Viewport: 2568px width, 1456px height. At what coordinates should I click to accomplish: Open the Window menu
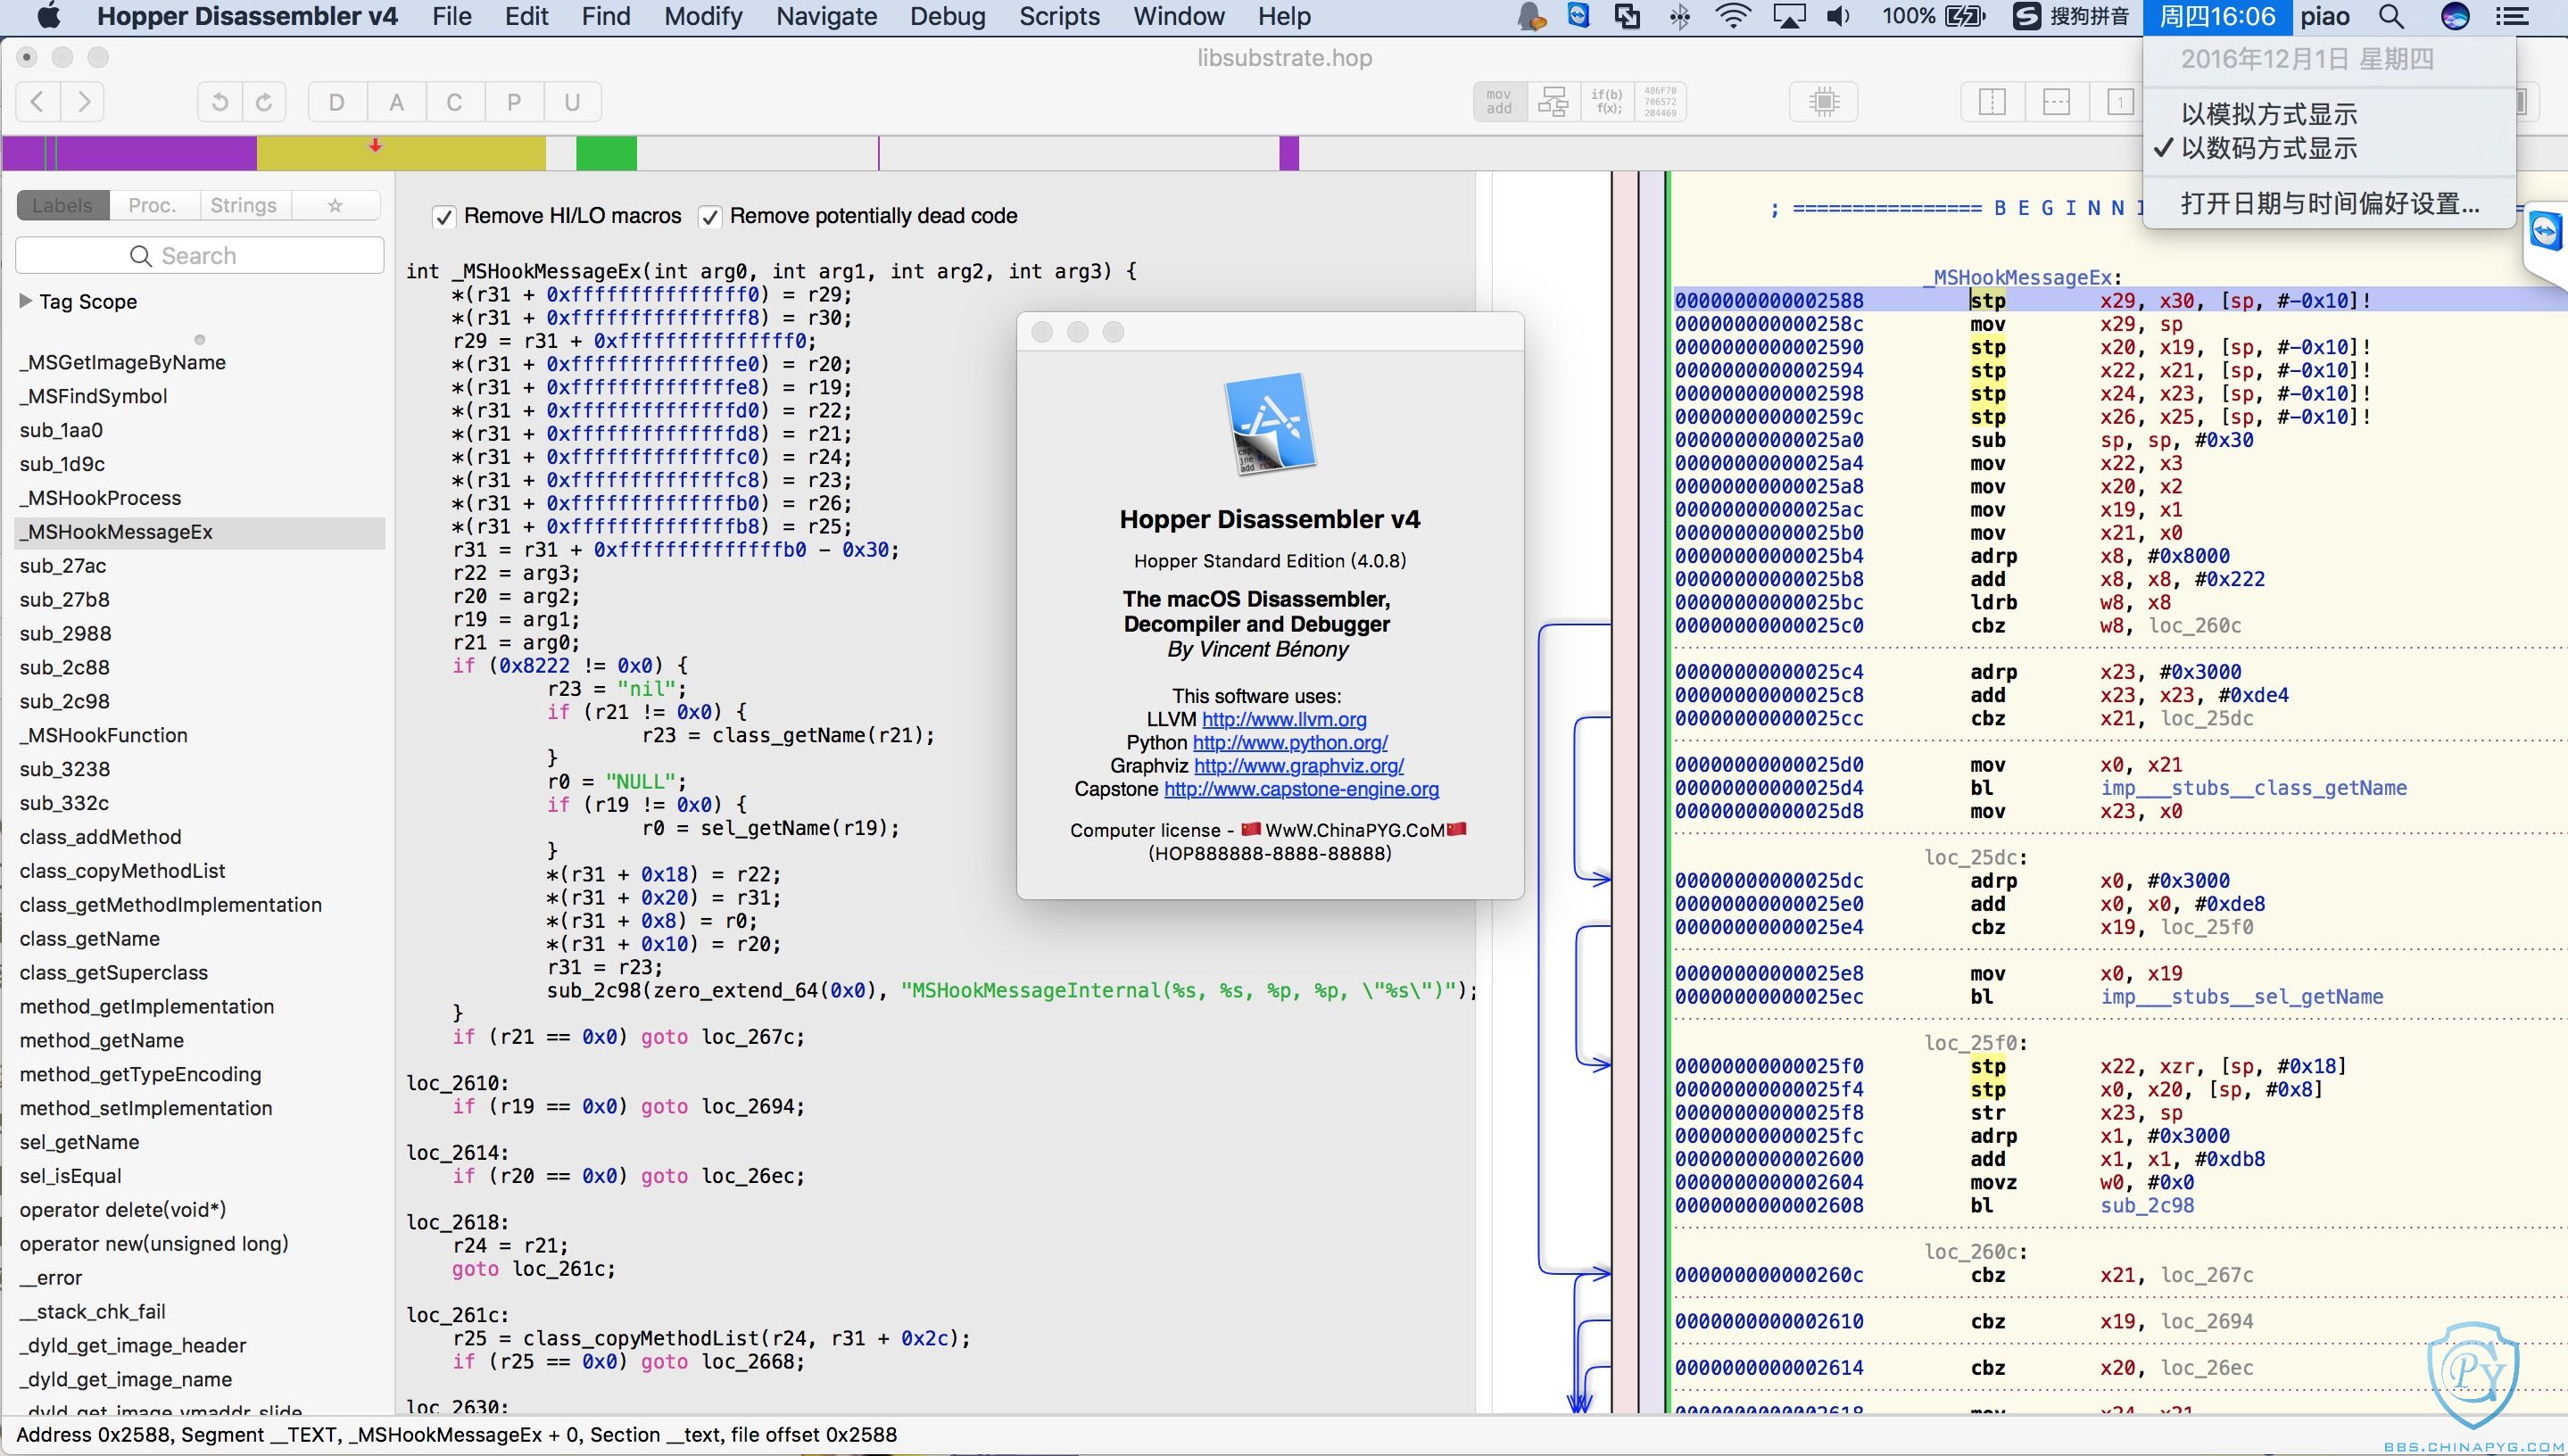(1178, 17)
